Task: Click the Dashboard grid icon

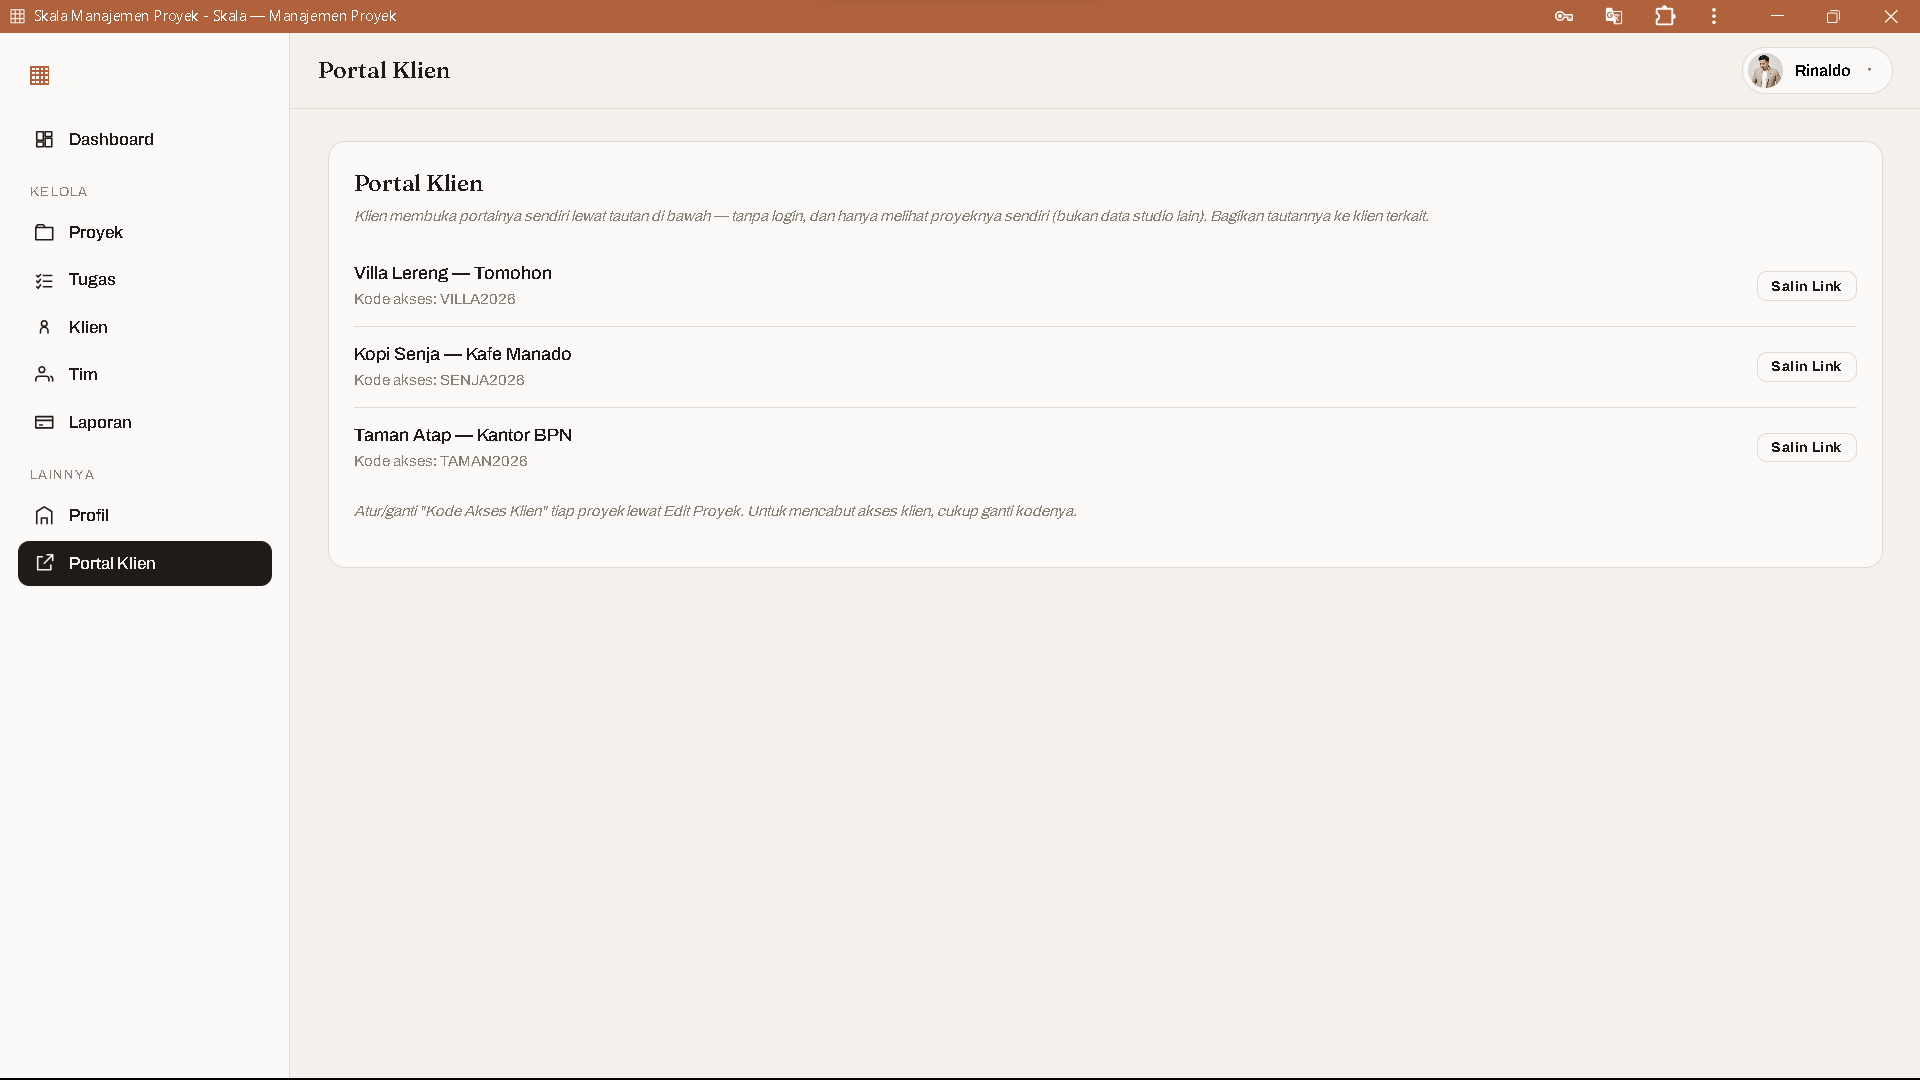Action: [x=44, y=139]
